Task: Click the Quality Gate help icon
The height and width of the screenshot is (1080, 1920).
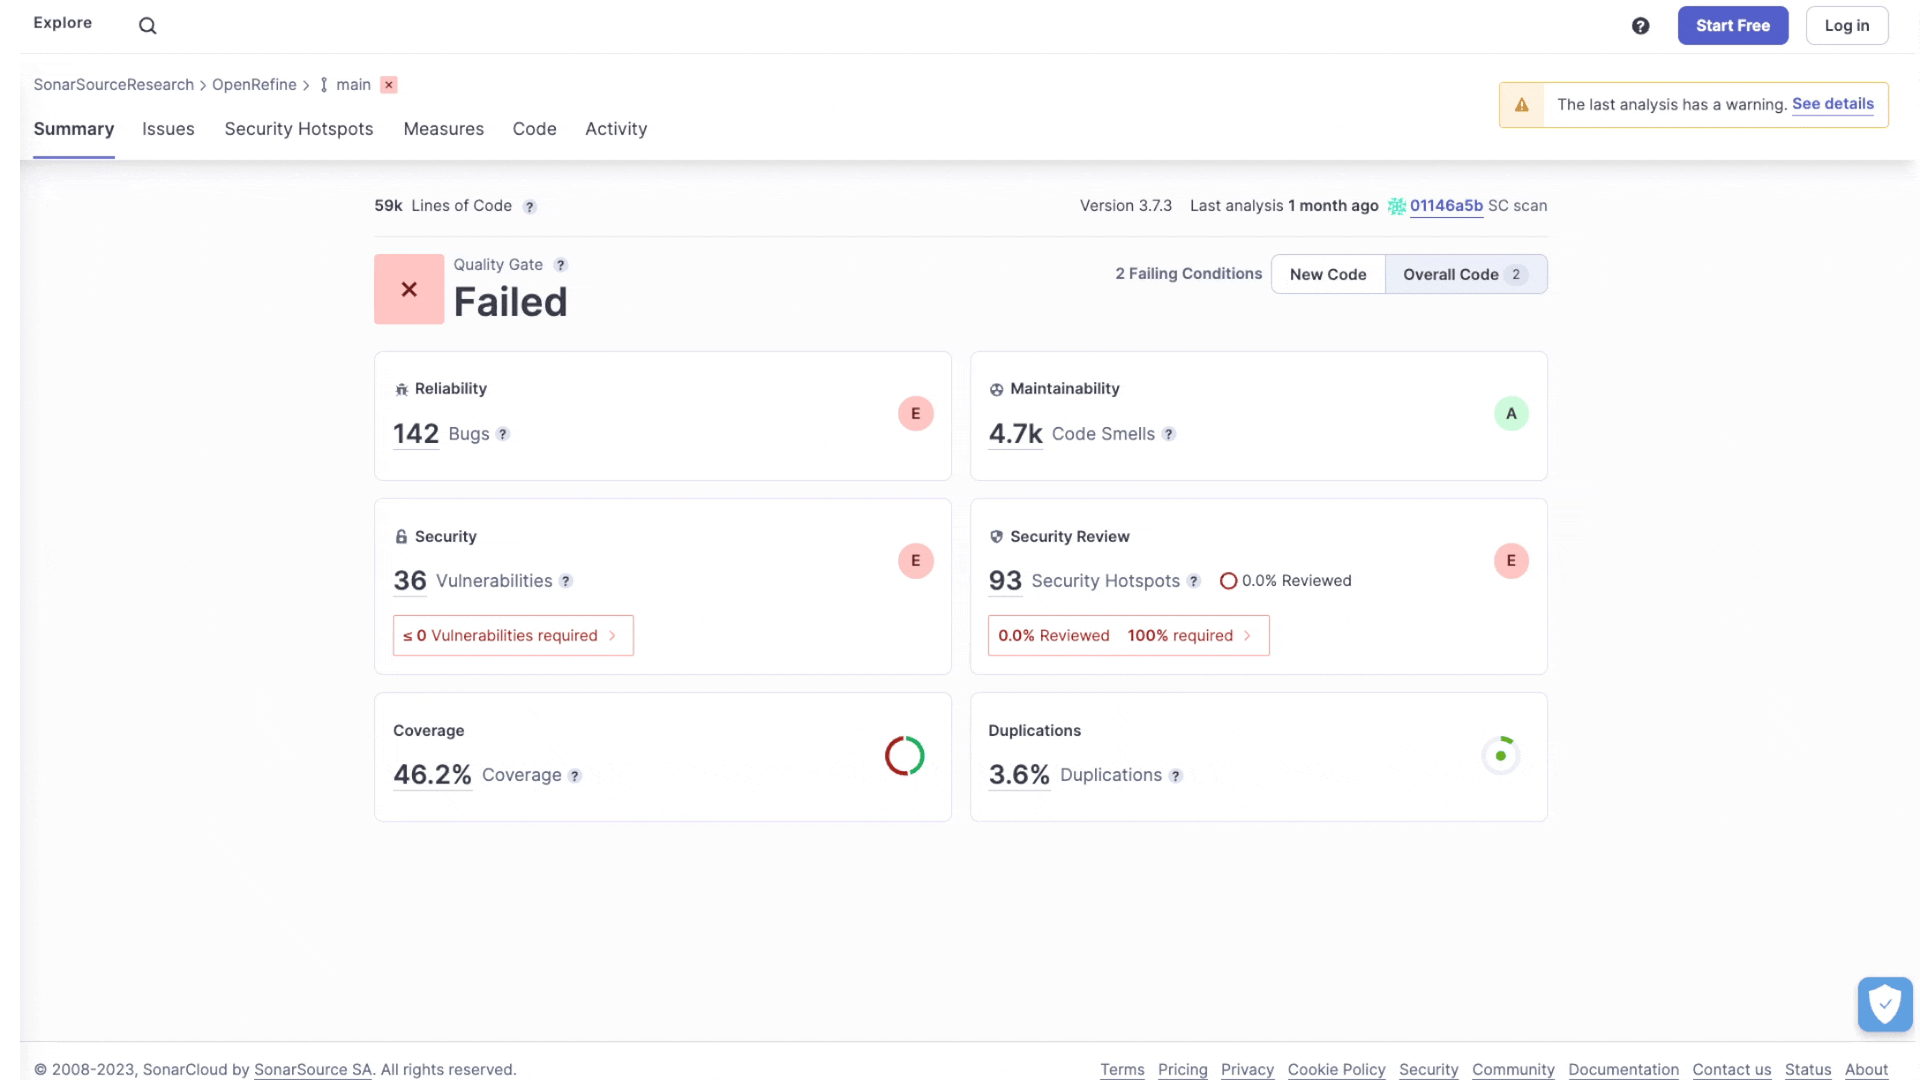Action: point(561,265)
